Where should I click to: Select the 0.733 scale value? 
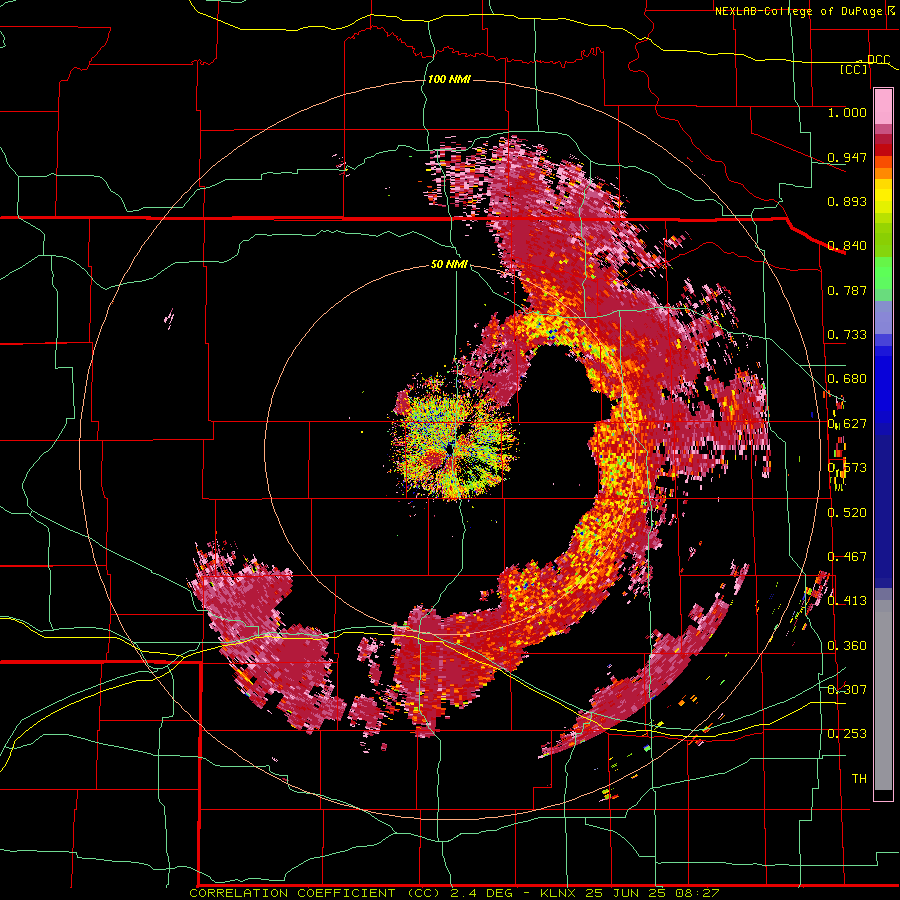coord(847,335)
